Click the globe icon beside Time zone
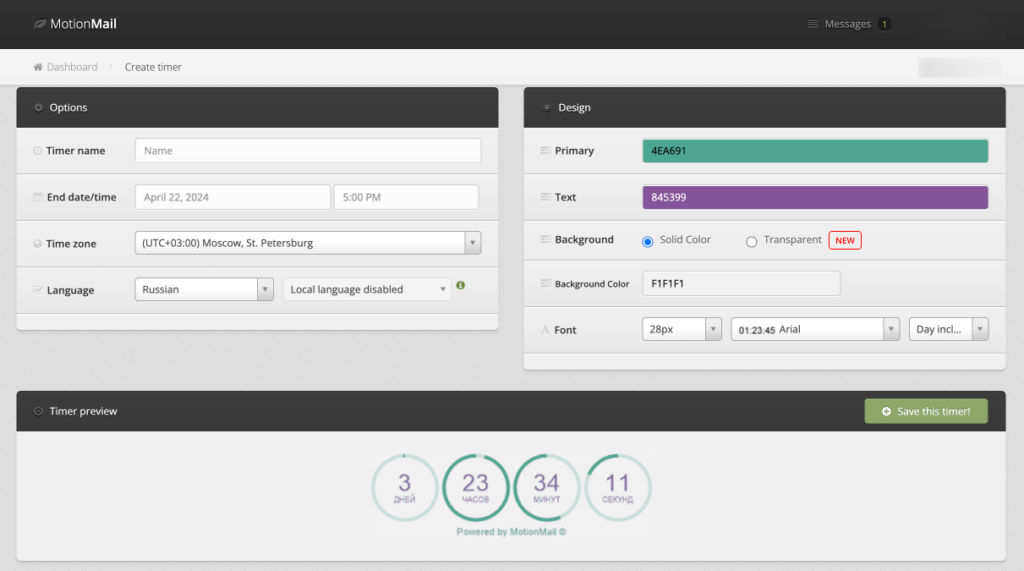This screenshot has height=571, width=1024. pos(37,244)
